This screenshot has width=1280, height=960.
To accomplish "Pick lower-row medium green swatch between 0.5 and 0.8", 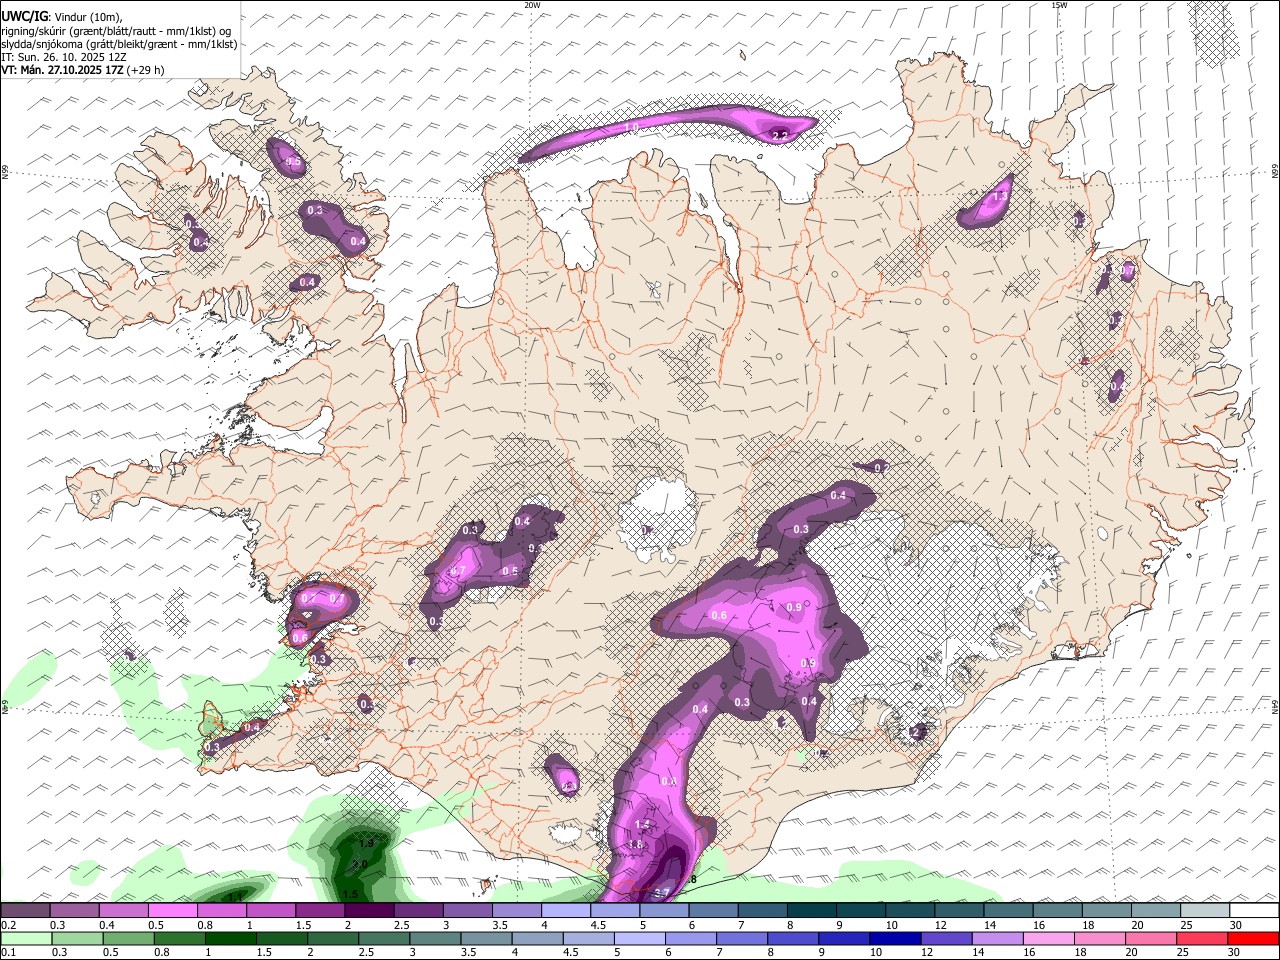I will (179, 938).
